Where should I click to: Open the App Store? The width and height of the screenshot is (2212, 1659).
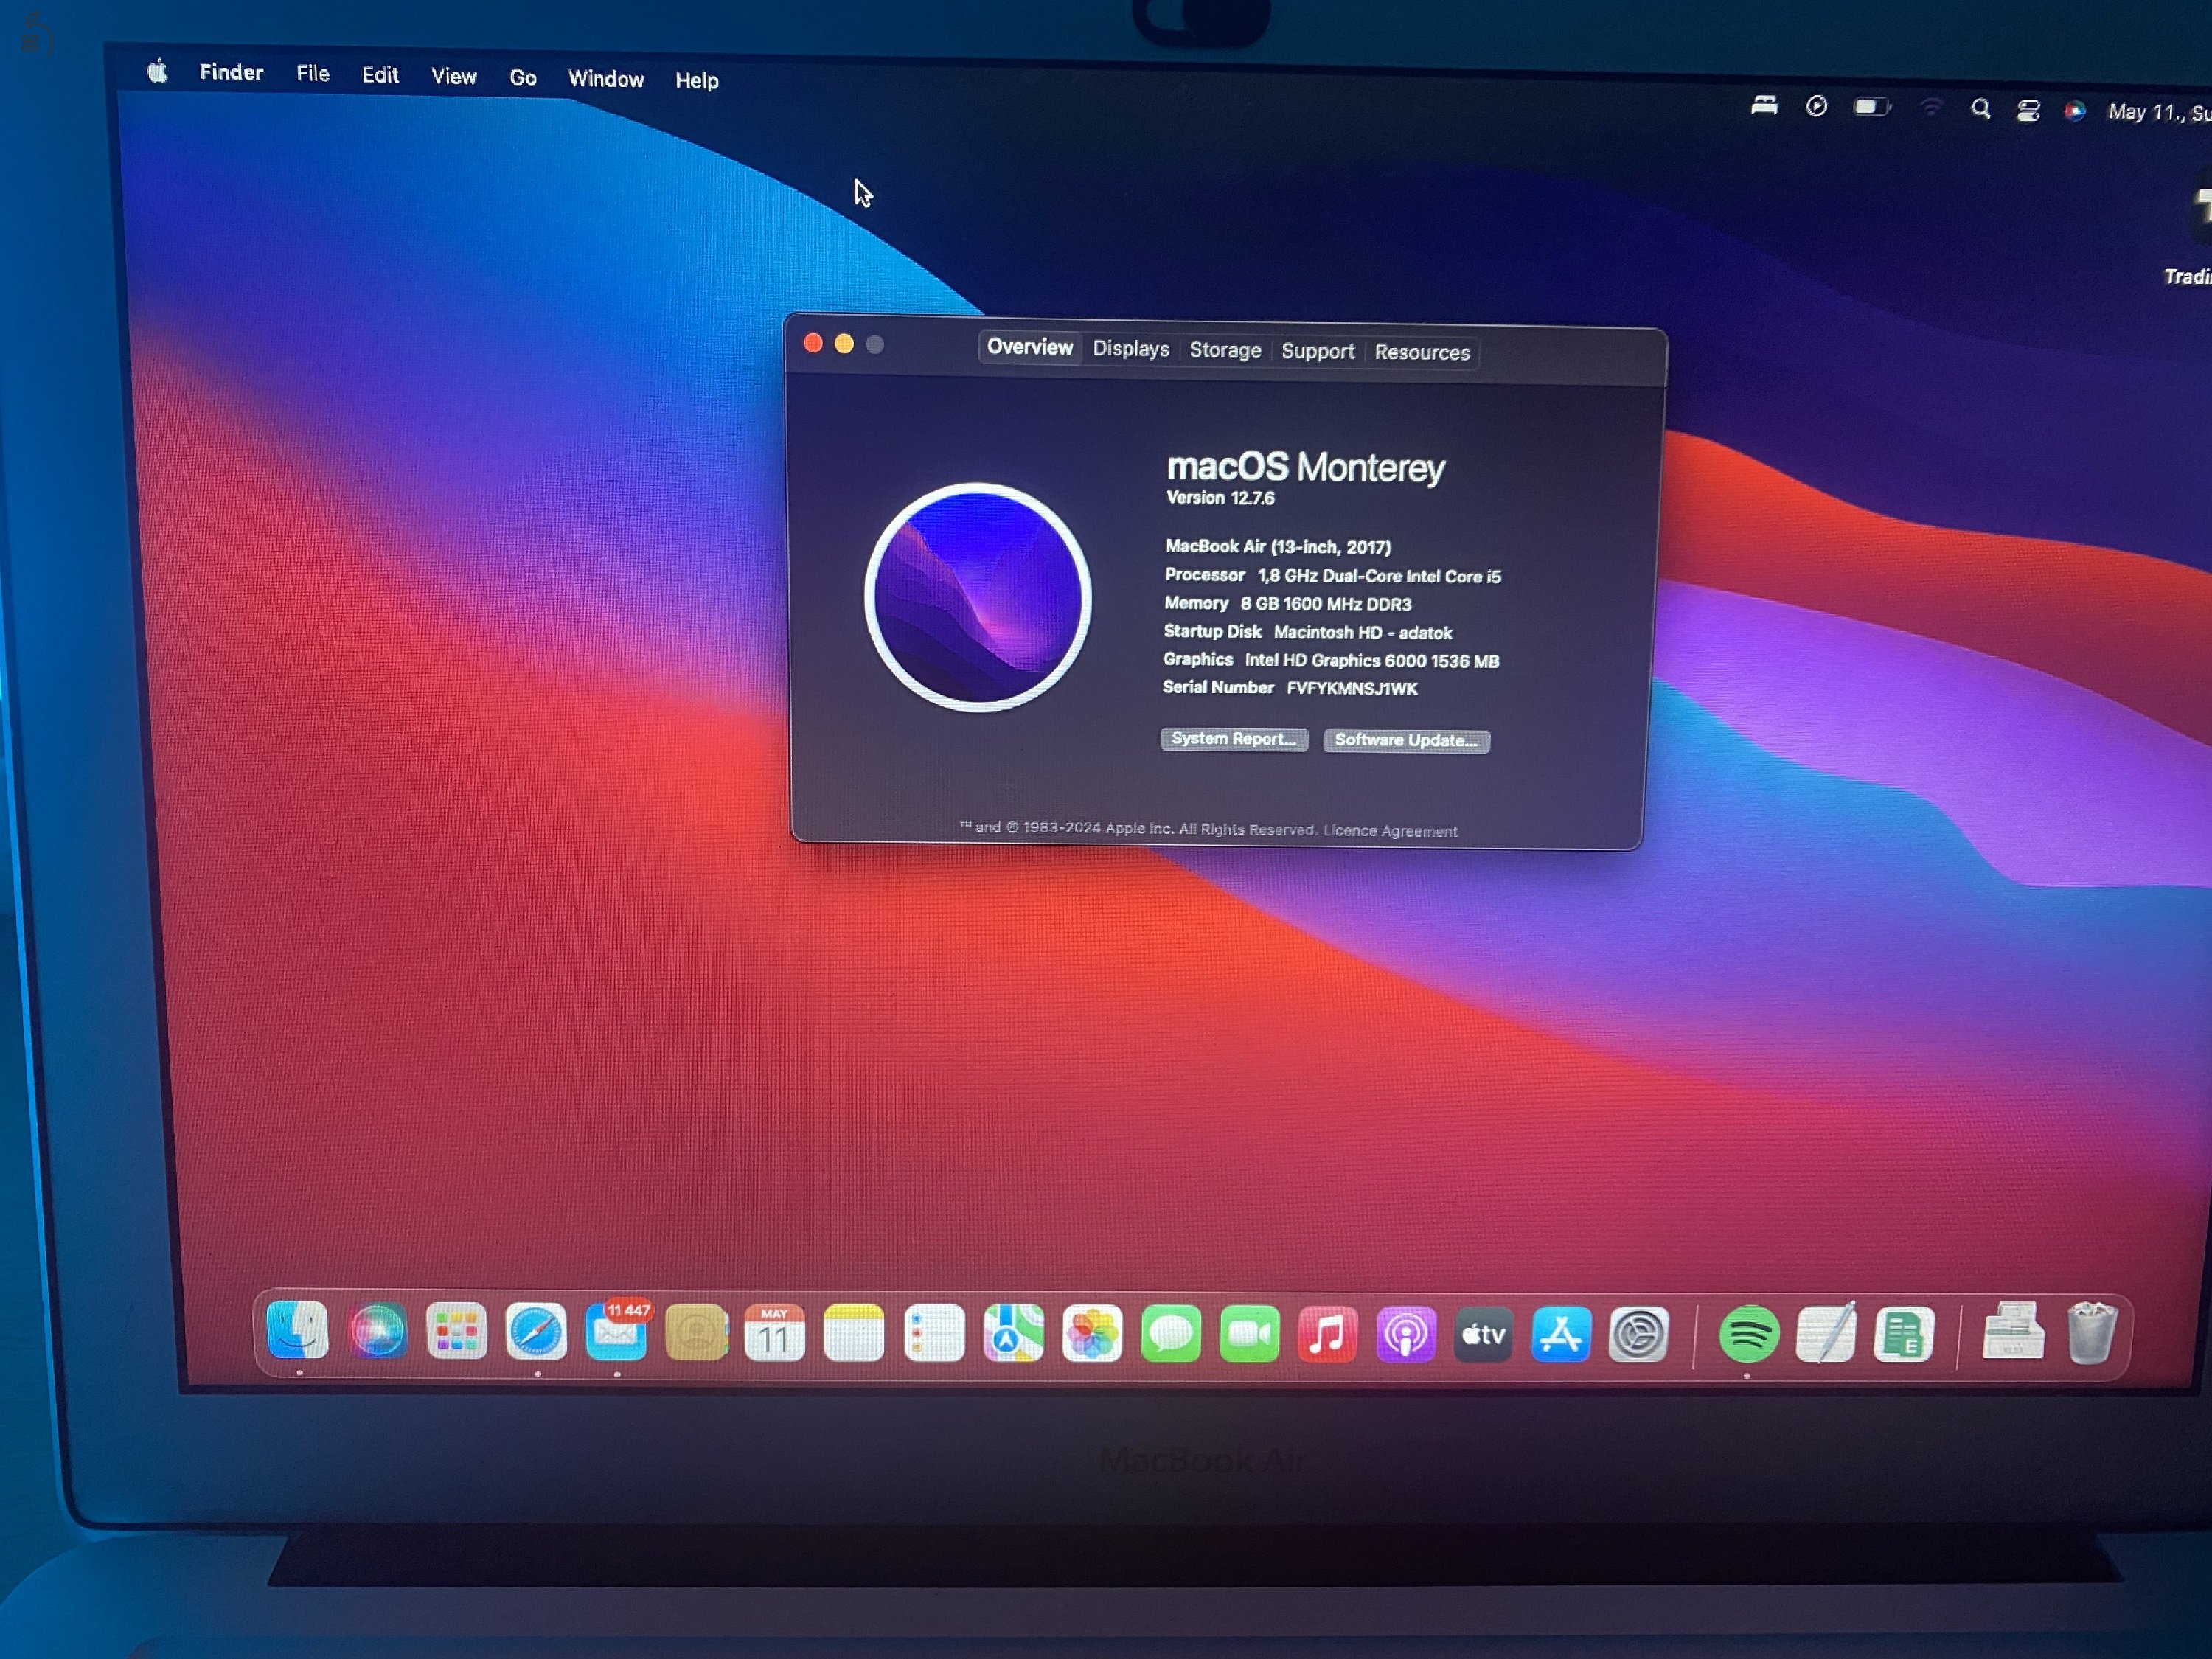[x=1561, y=1334]
